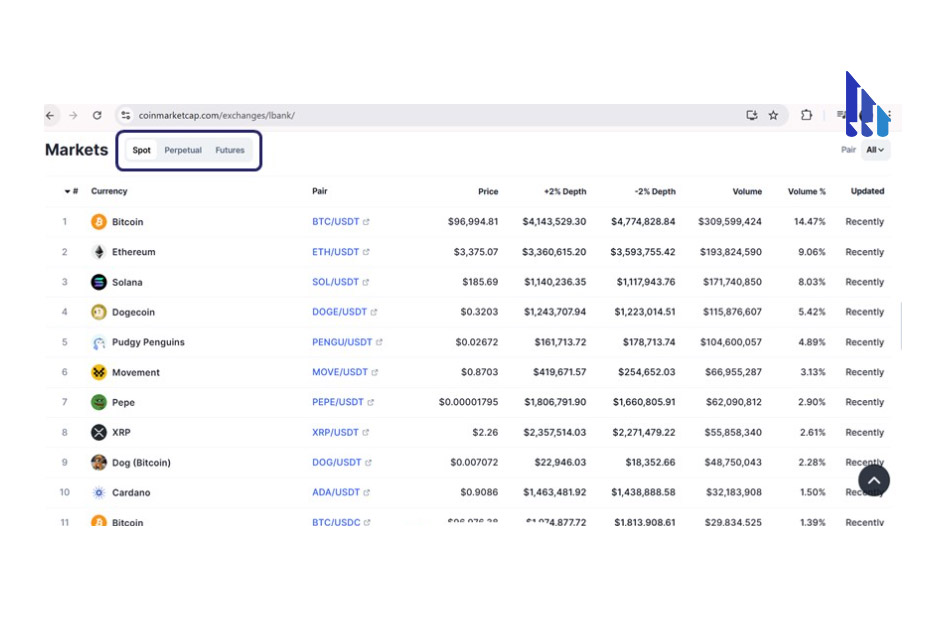Click the Solana coin logo
This screenshot has width=946, height=630.
tap(98, 282)
